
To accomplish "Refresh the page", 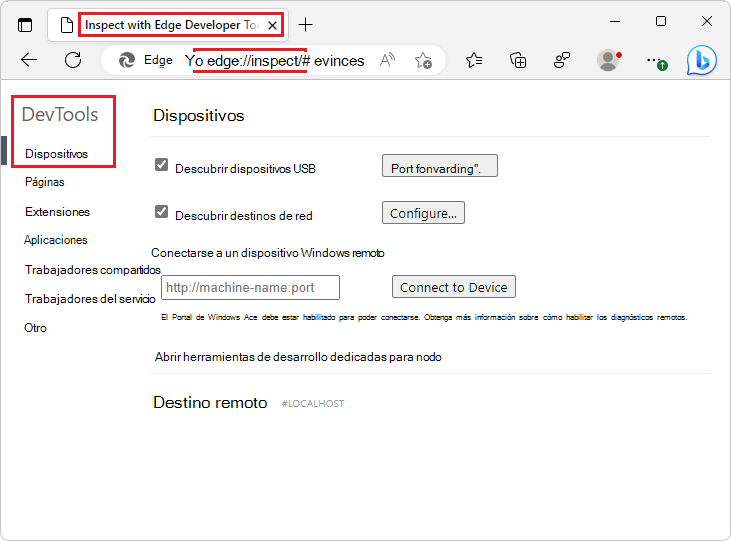I will click(x=73, y=60).
